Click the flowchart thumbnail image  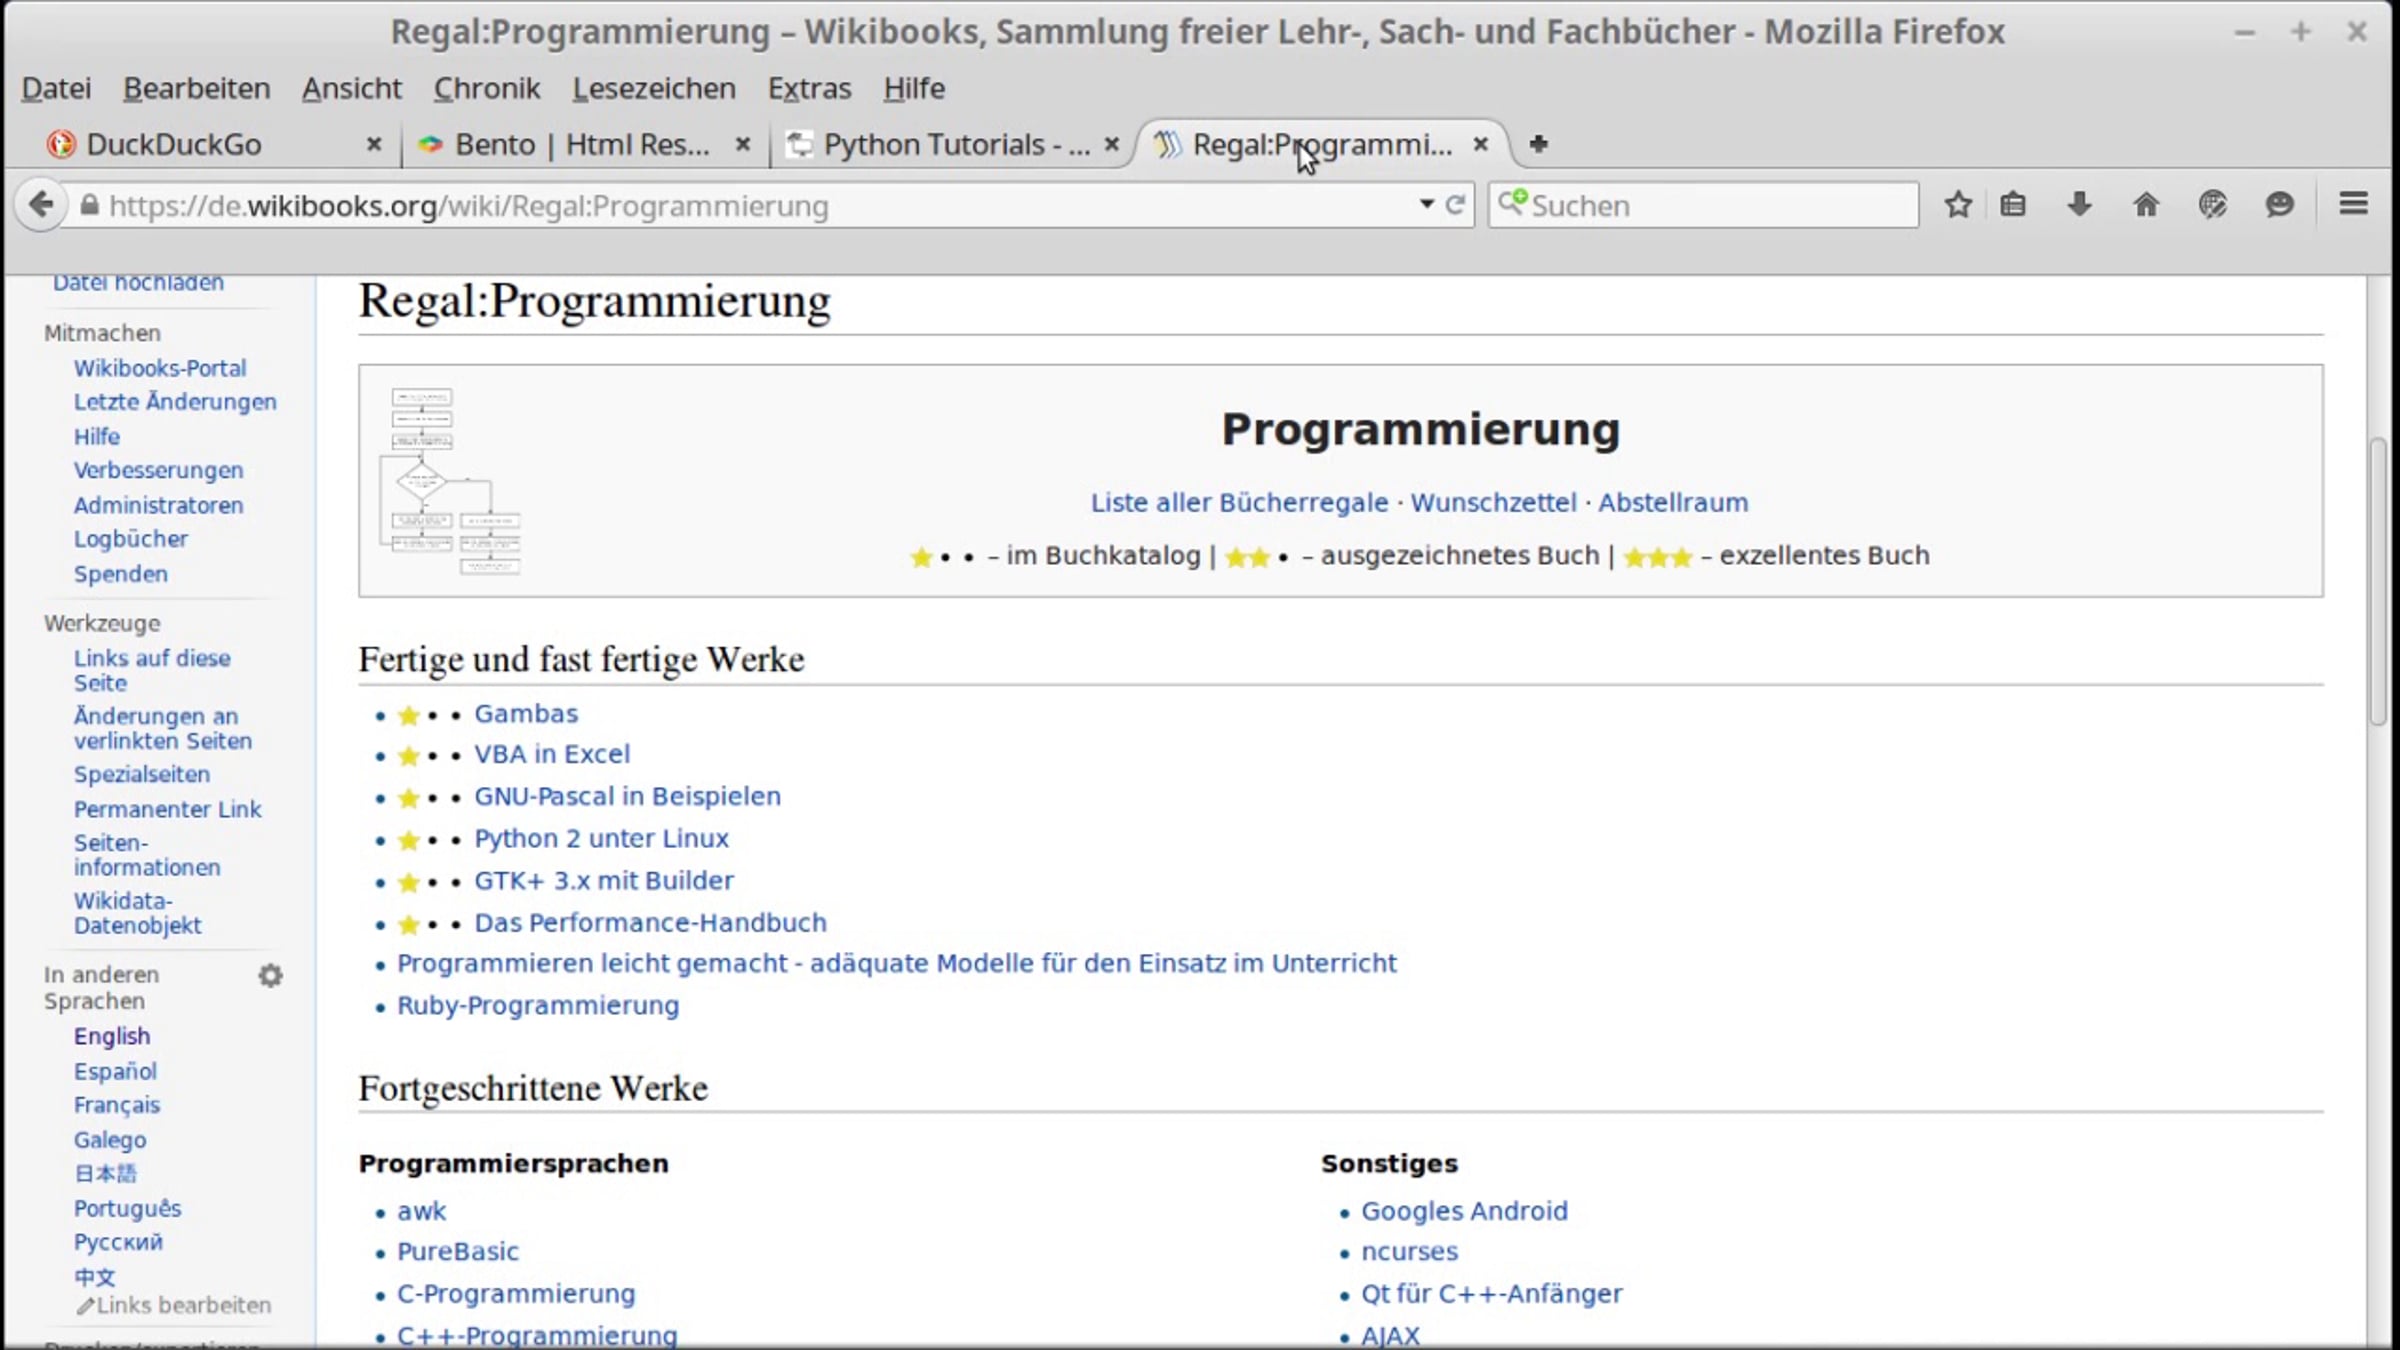450,481
